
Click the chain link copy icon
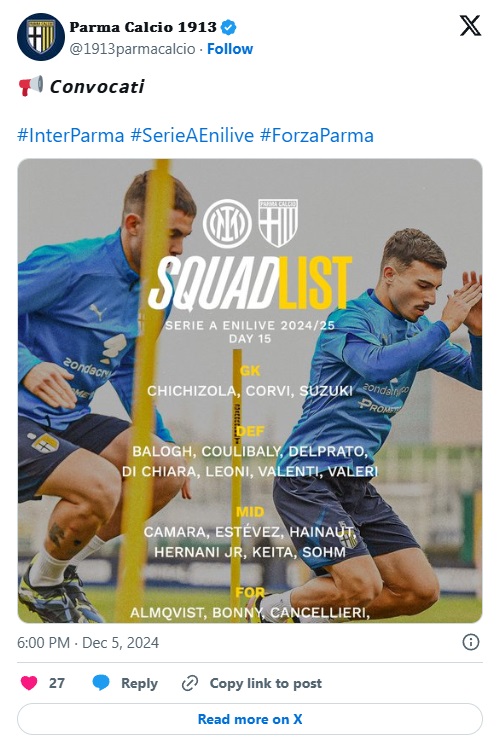click(190, 683)
